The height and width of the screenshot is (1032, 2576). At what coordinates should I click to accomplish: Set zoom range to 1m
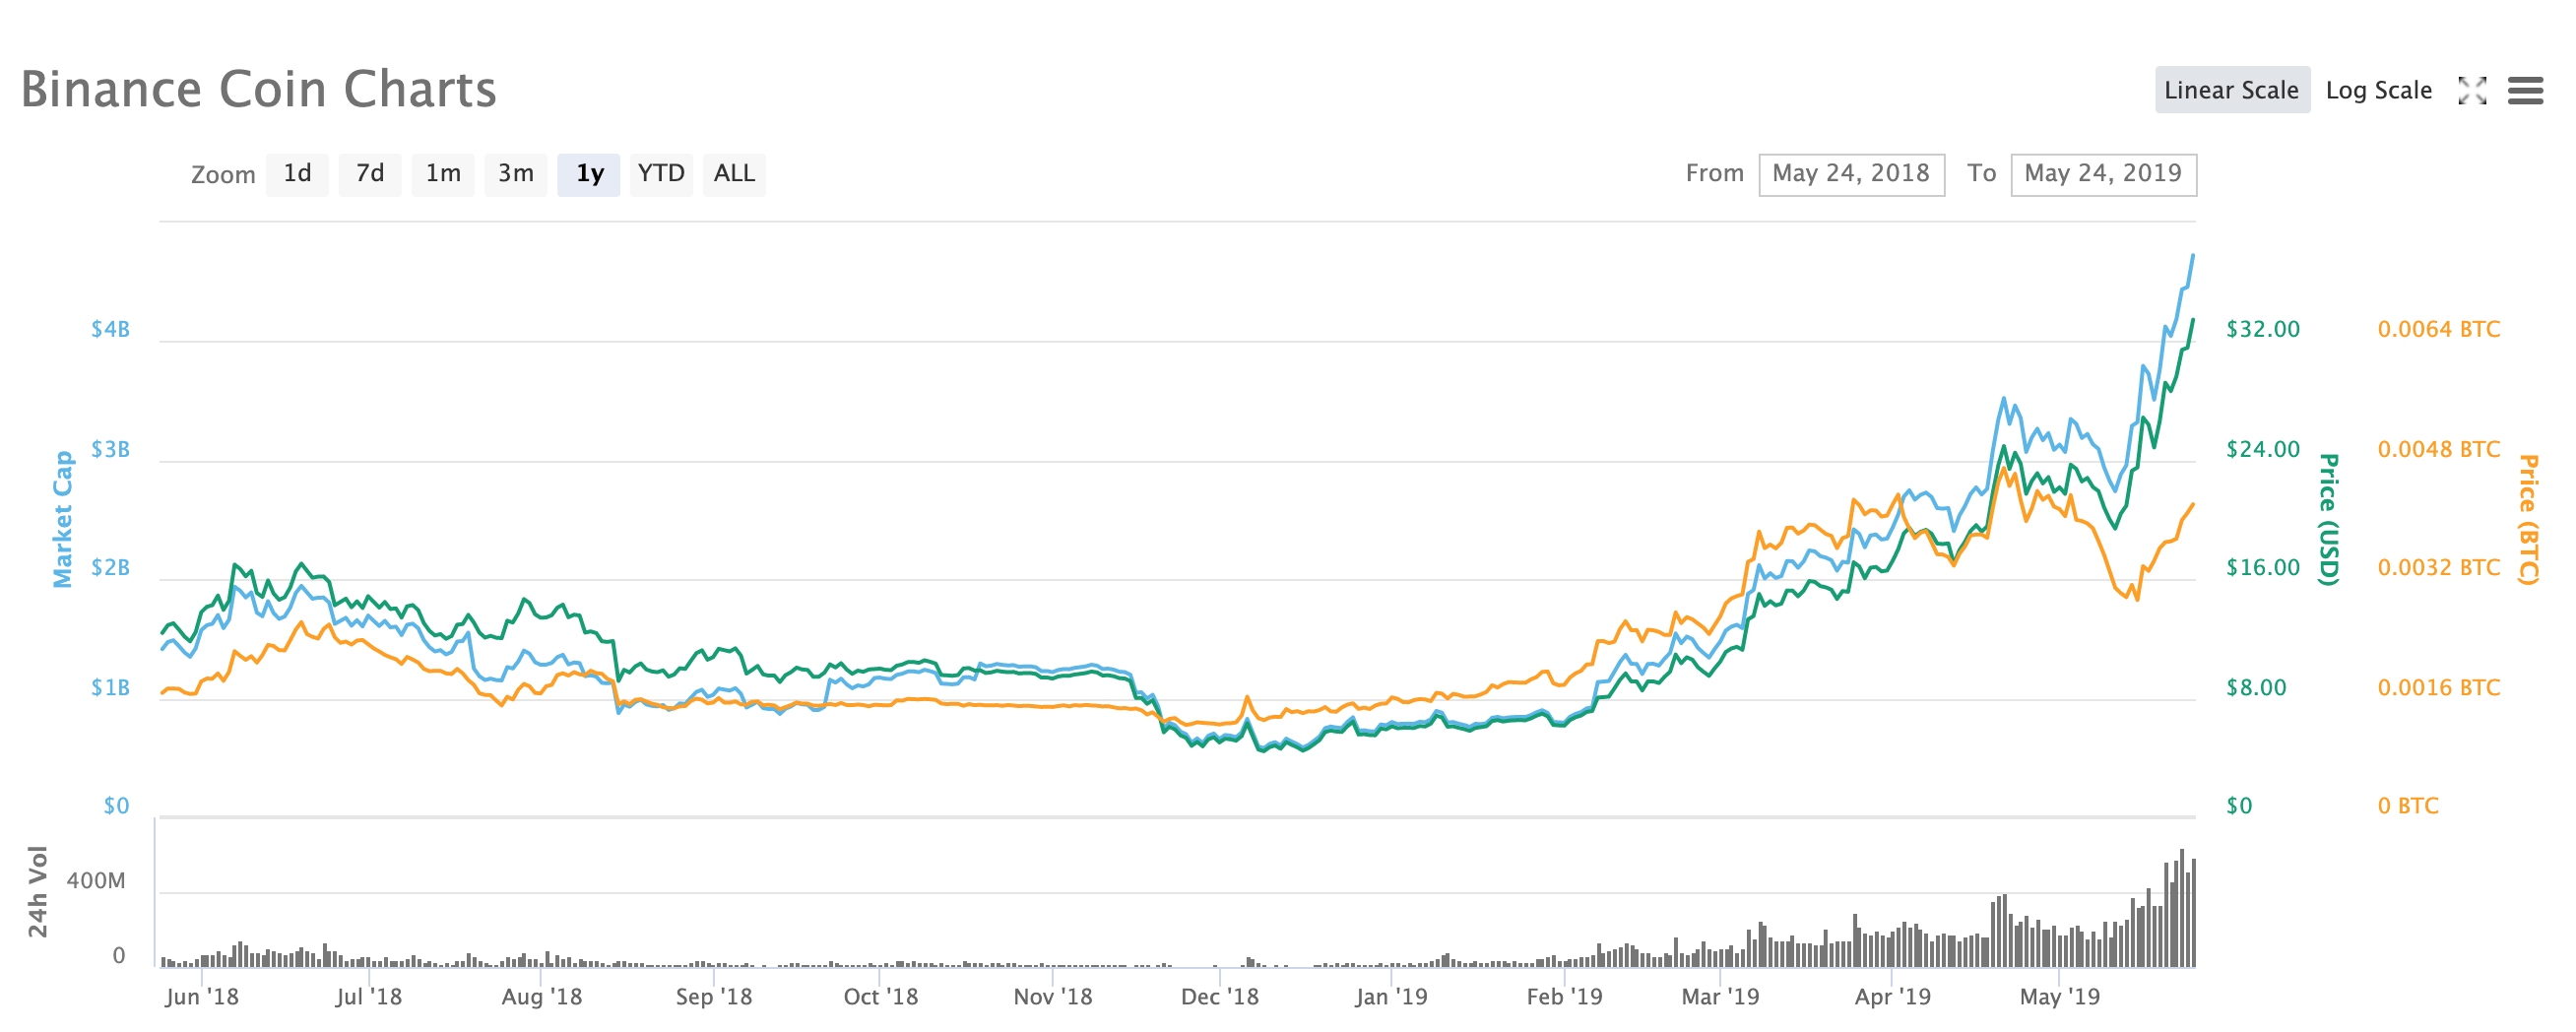[443, 174]
